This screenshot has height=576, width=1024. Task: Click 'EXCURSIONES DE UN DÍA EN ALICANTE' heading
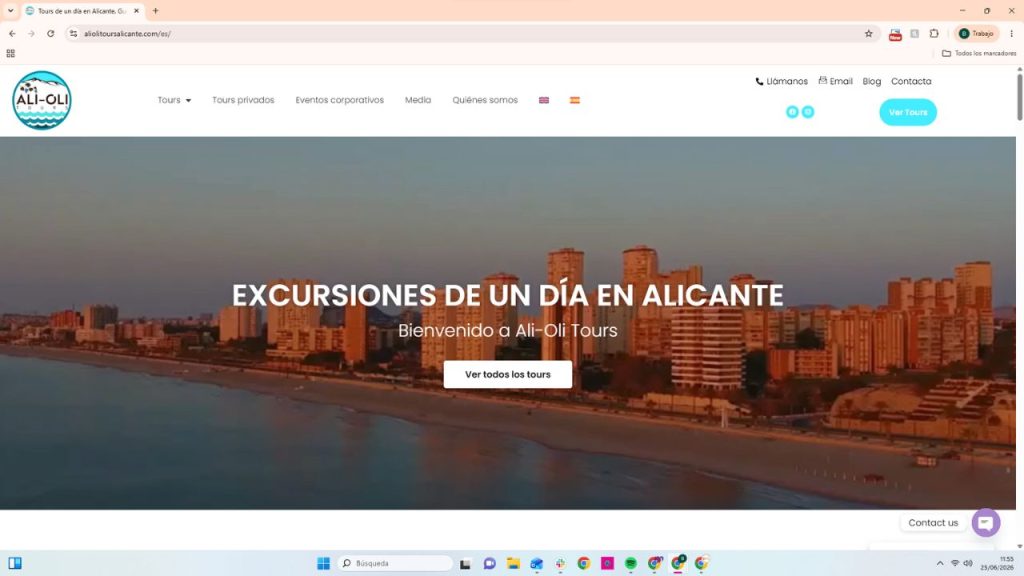pyautogui.click(x=507, y=295)
